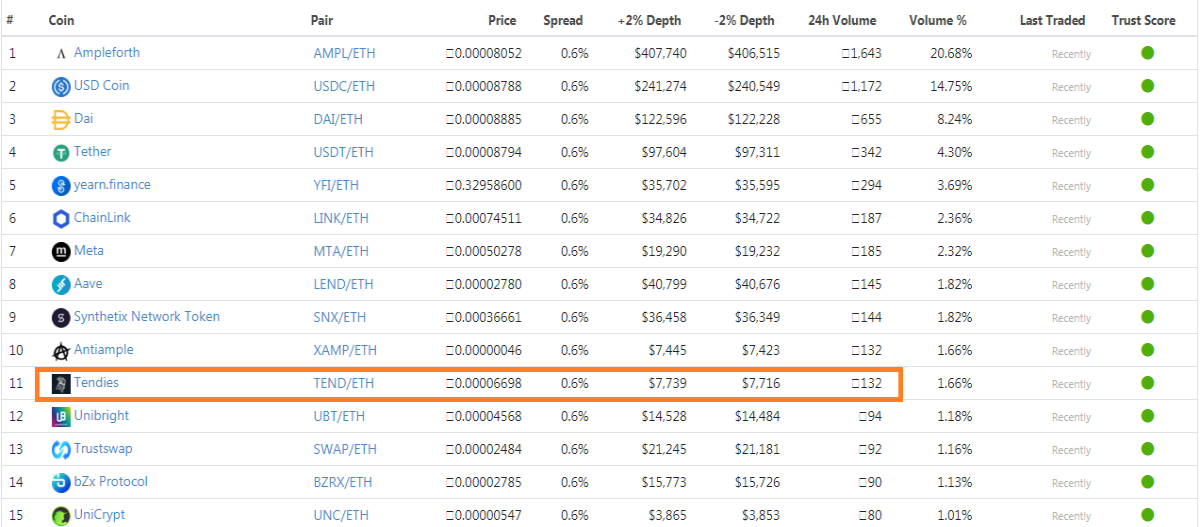The image size is (1200, 527).
Task: Click the green trust score dot for ChainLink
Action: [x=1147, y=218]
